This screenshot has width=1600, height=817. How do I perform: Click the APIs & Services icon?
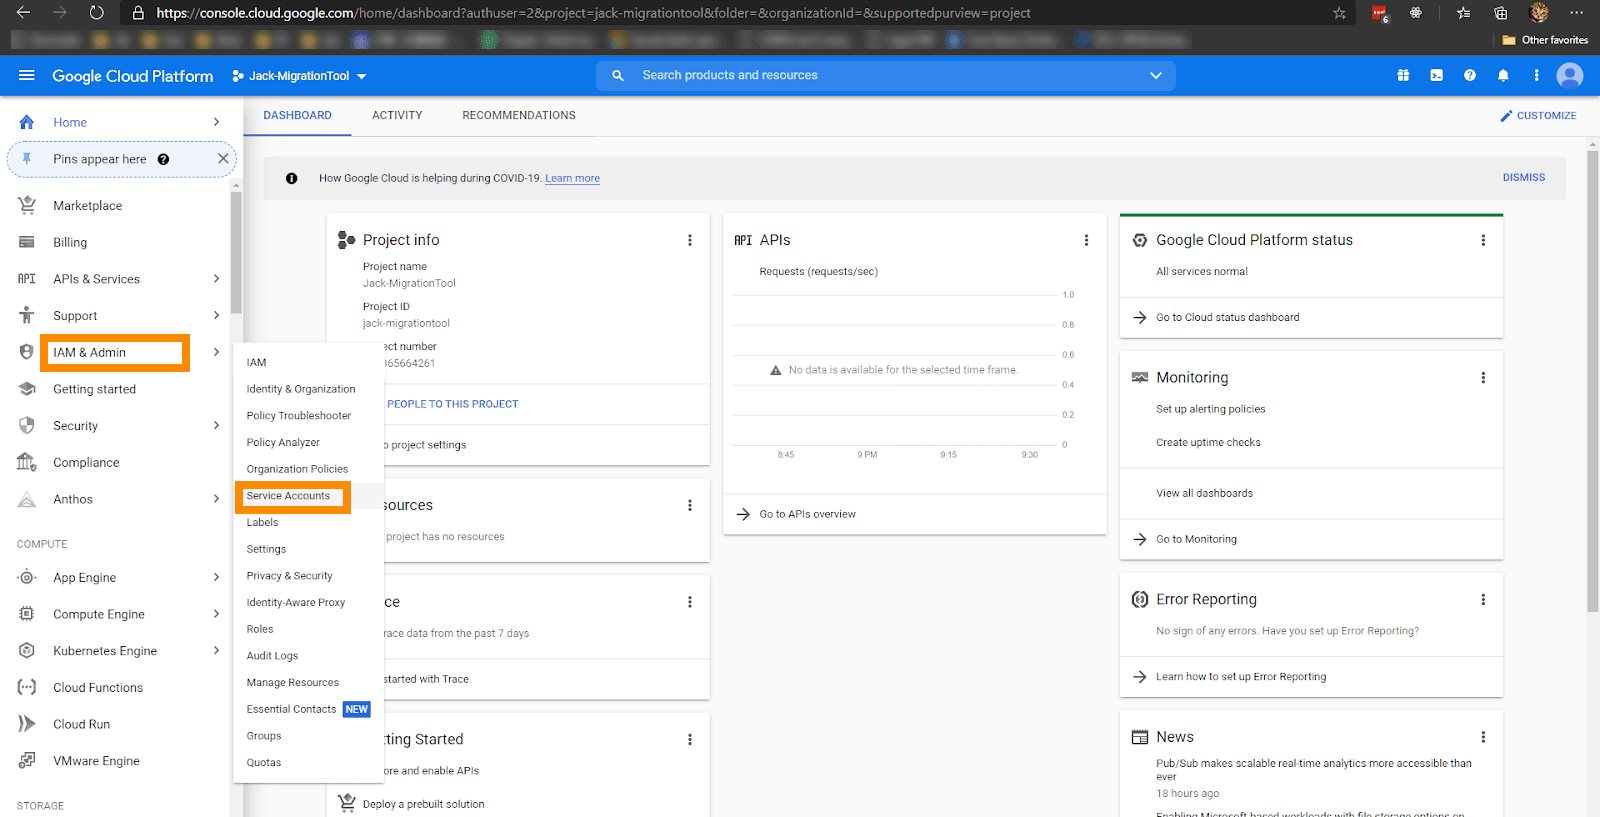[x=27, y=279]
